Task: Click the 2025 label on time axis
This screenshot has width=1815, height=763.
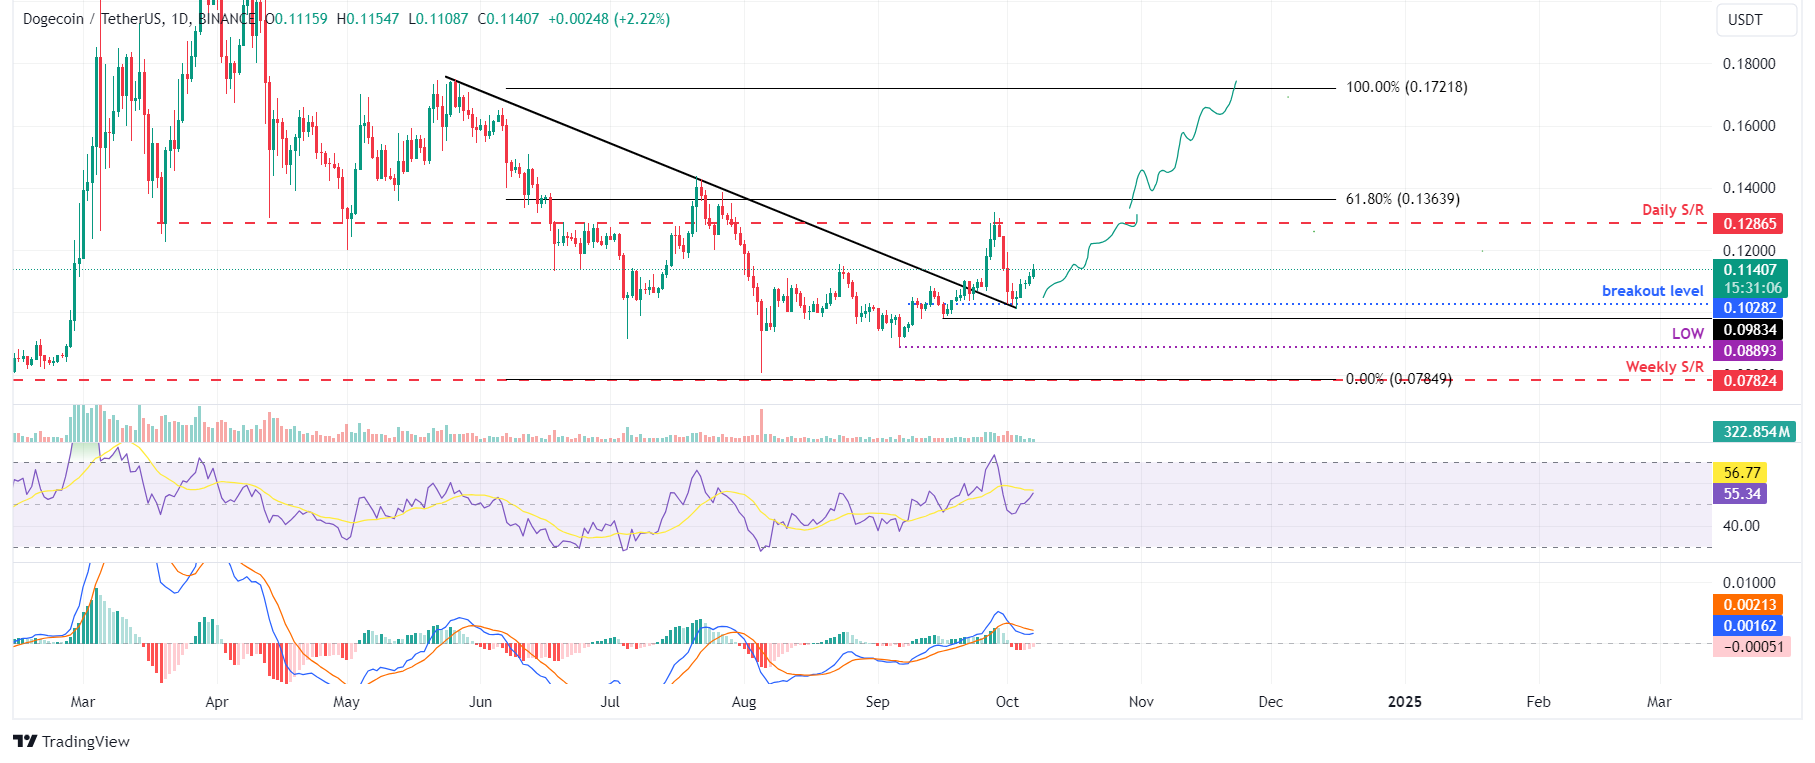Action: click(1405, 702)
